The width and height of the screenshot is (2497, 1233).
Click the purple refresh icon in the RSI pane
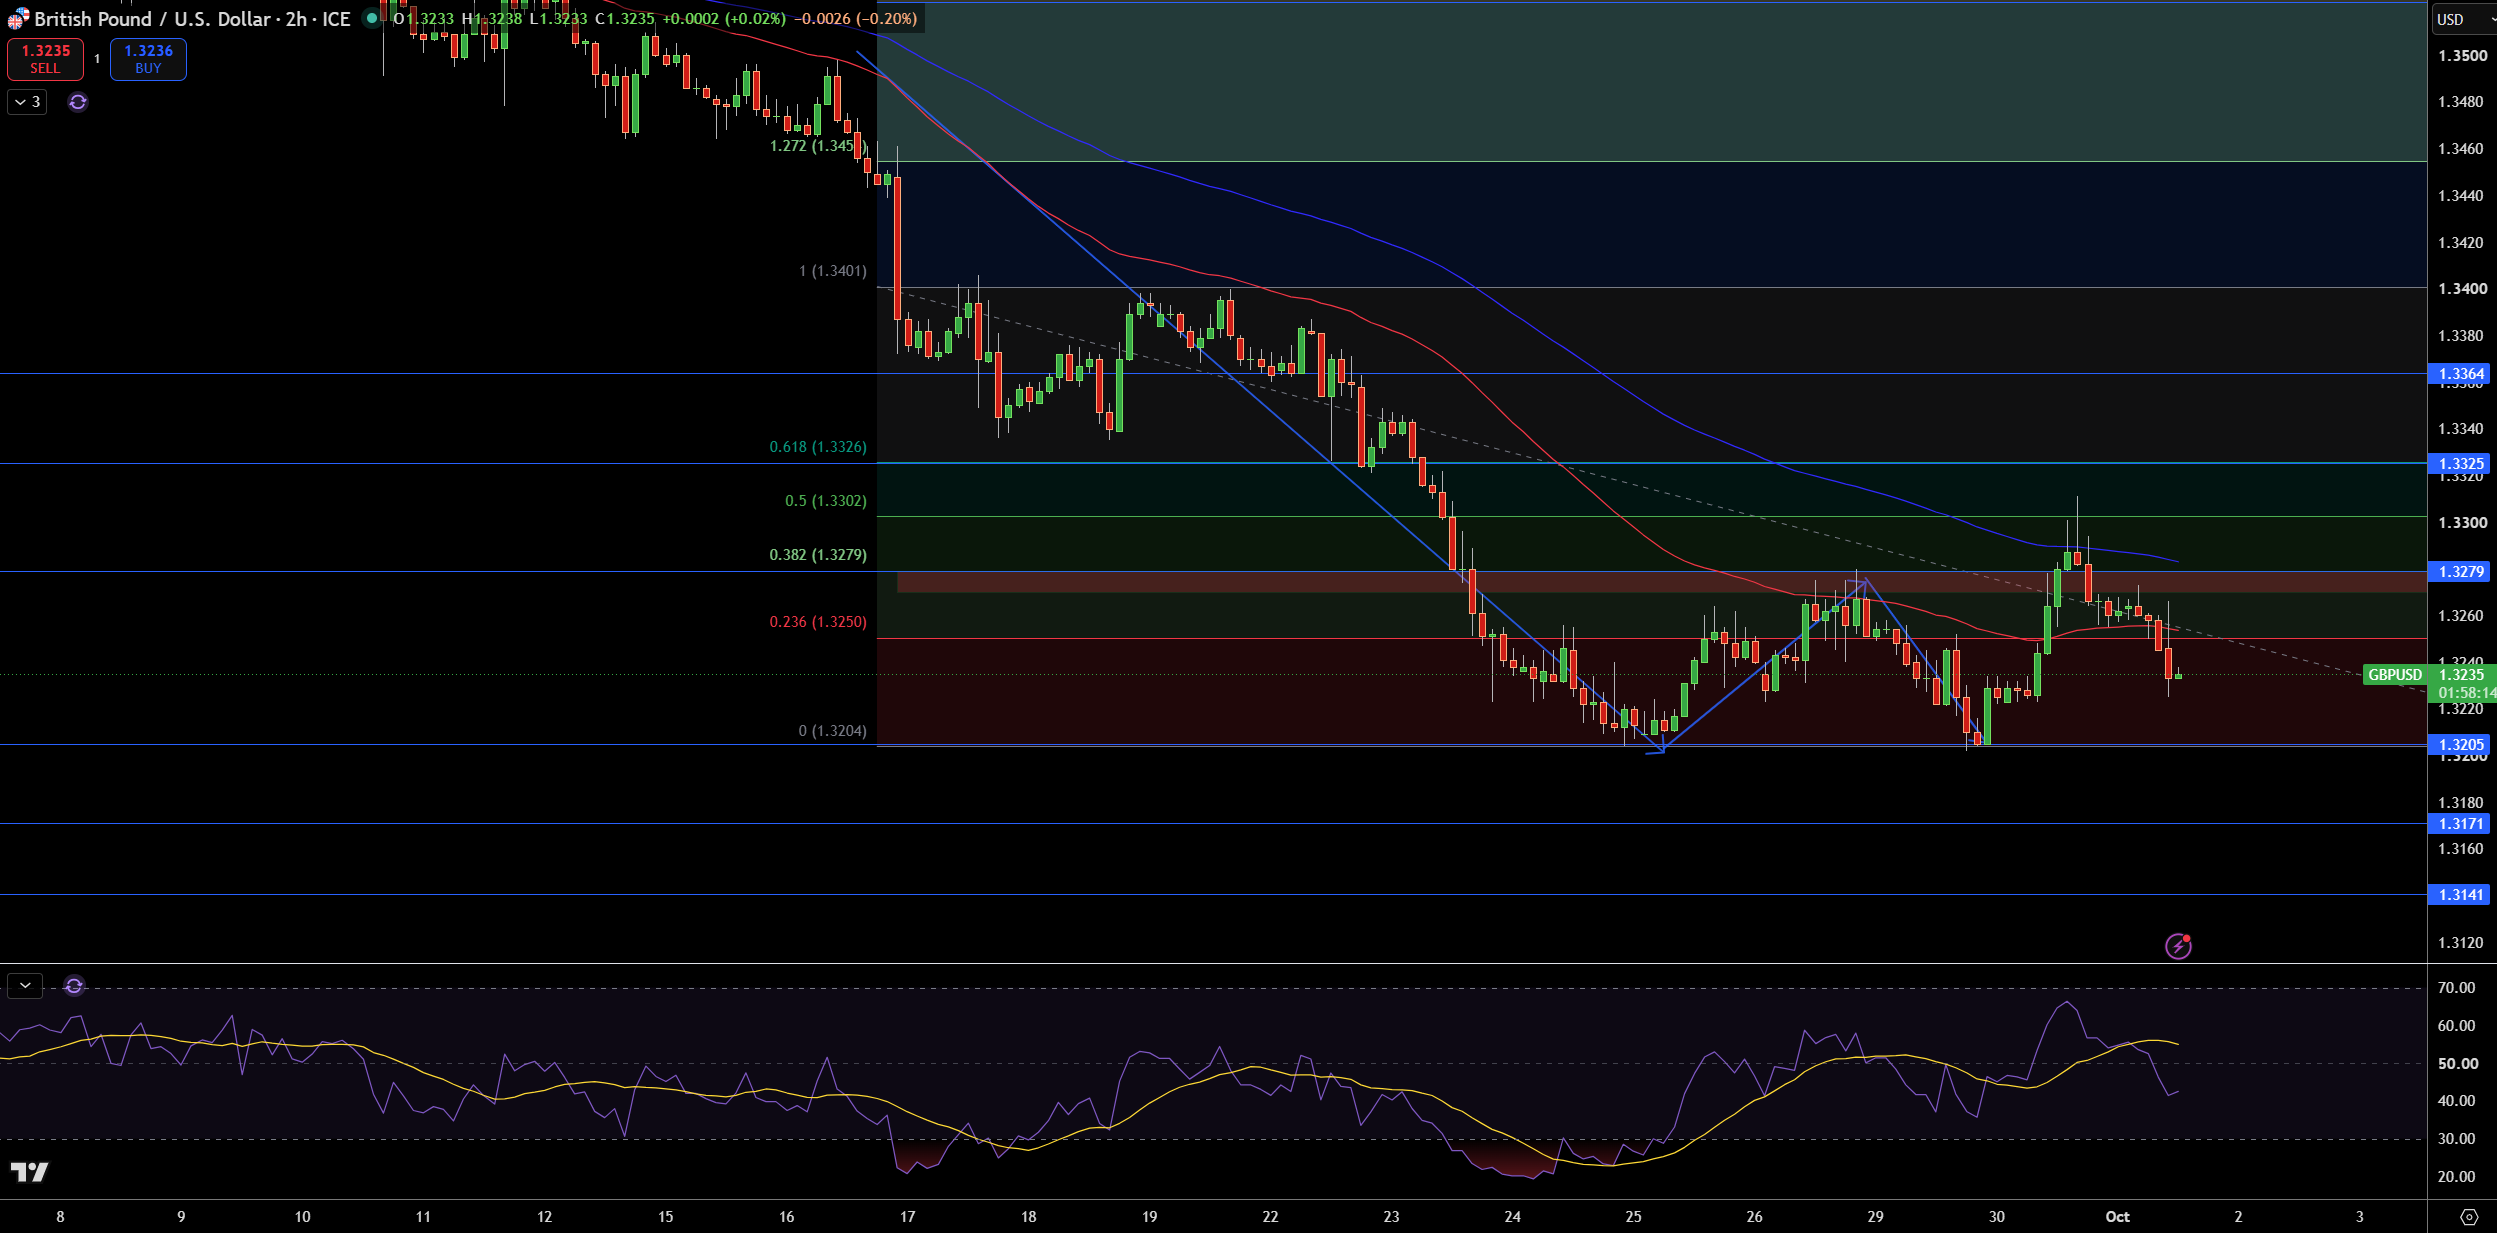point(74,986)
